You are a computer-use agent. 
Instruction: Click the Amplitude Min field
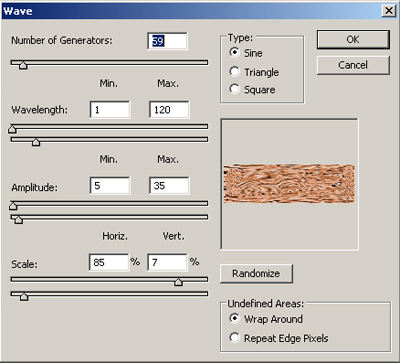point(110,186)
